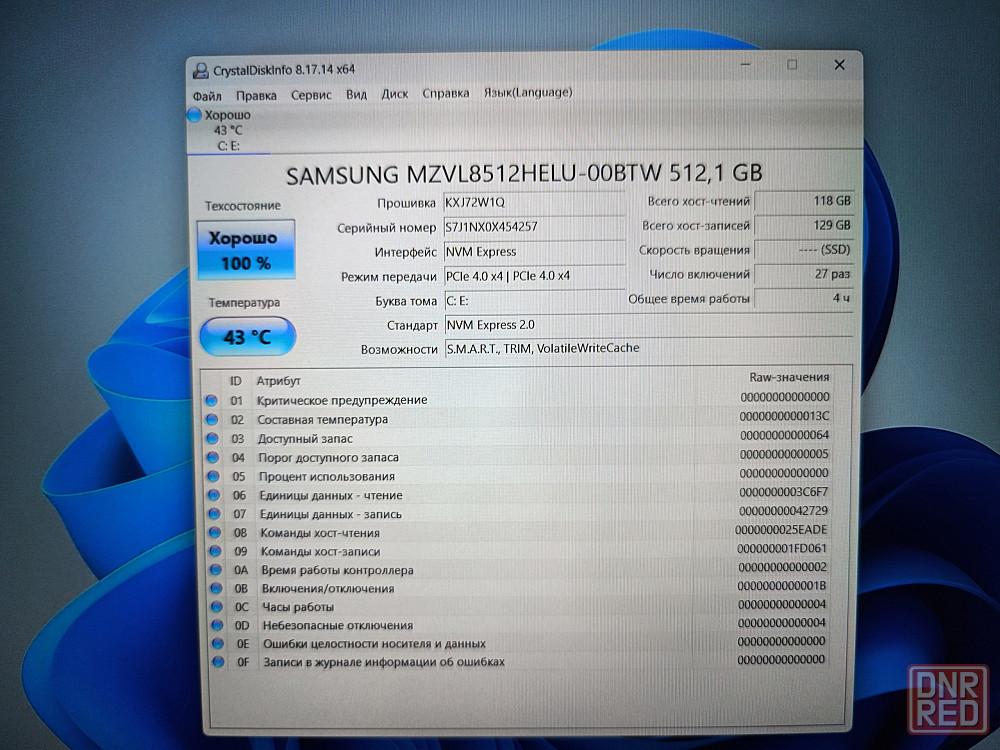Open the Сервис menu

(311, 95)
